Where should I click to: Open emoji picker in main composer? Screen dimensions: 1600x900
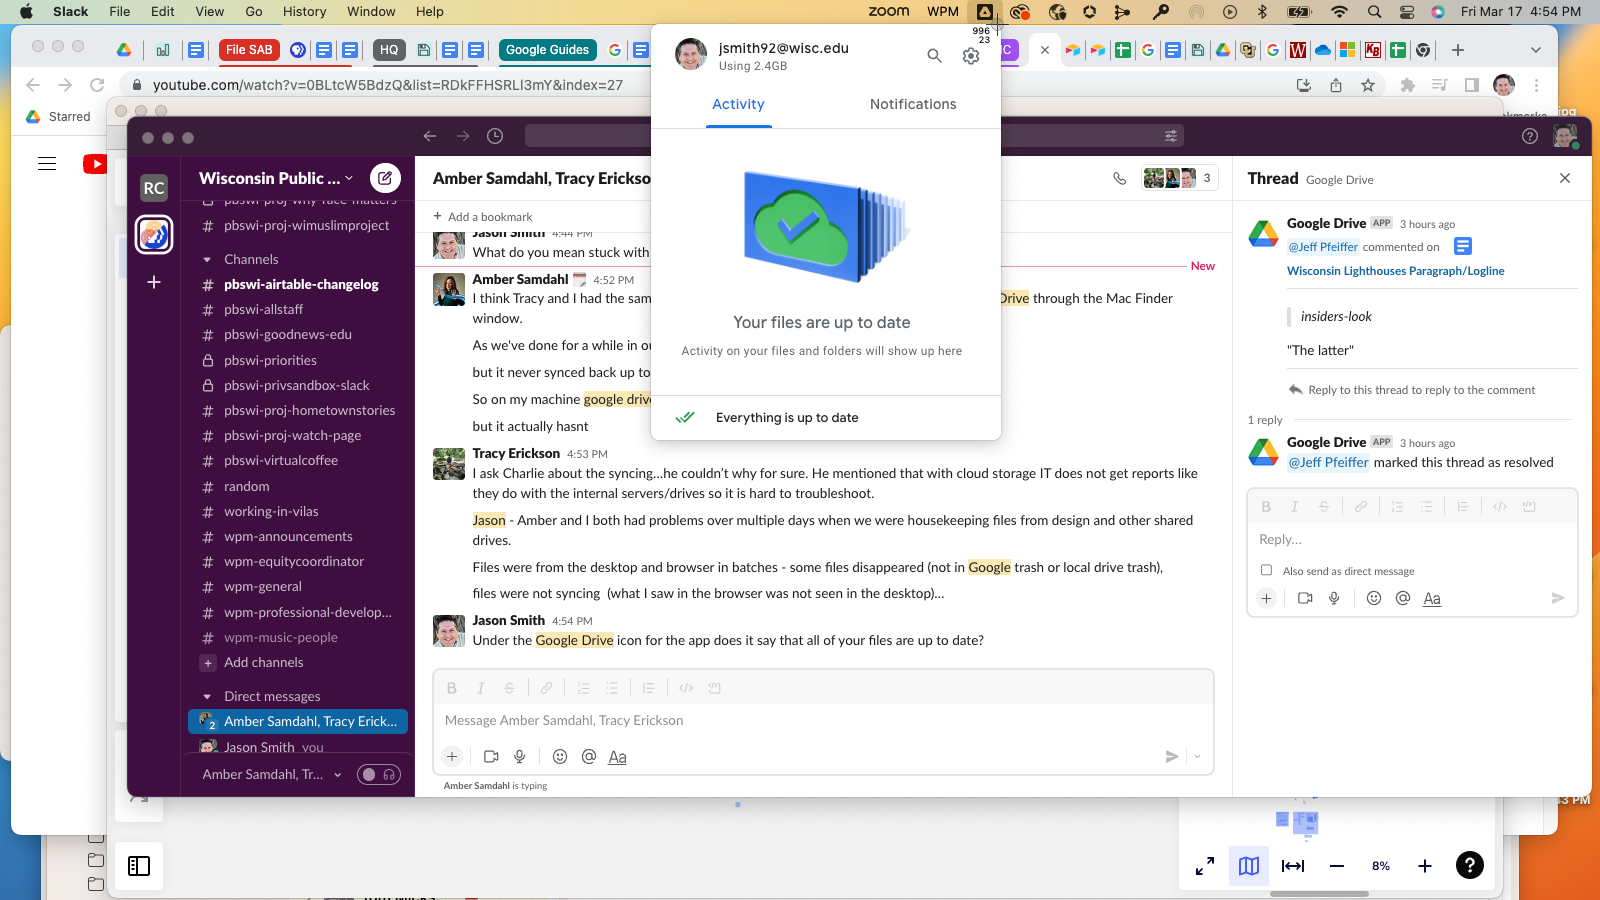pos(560,757)
